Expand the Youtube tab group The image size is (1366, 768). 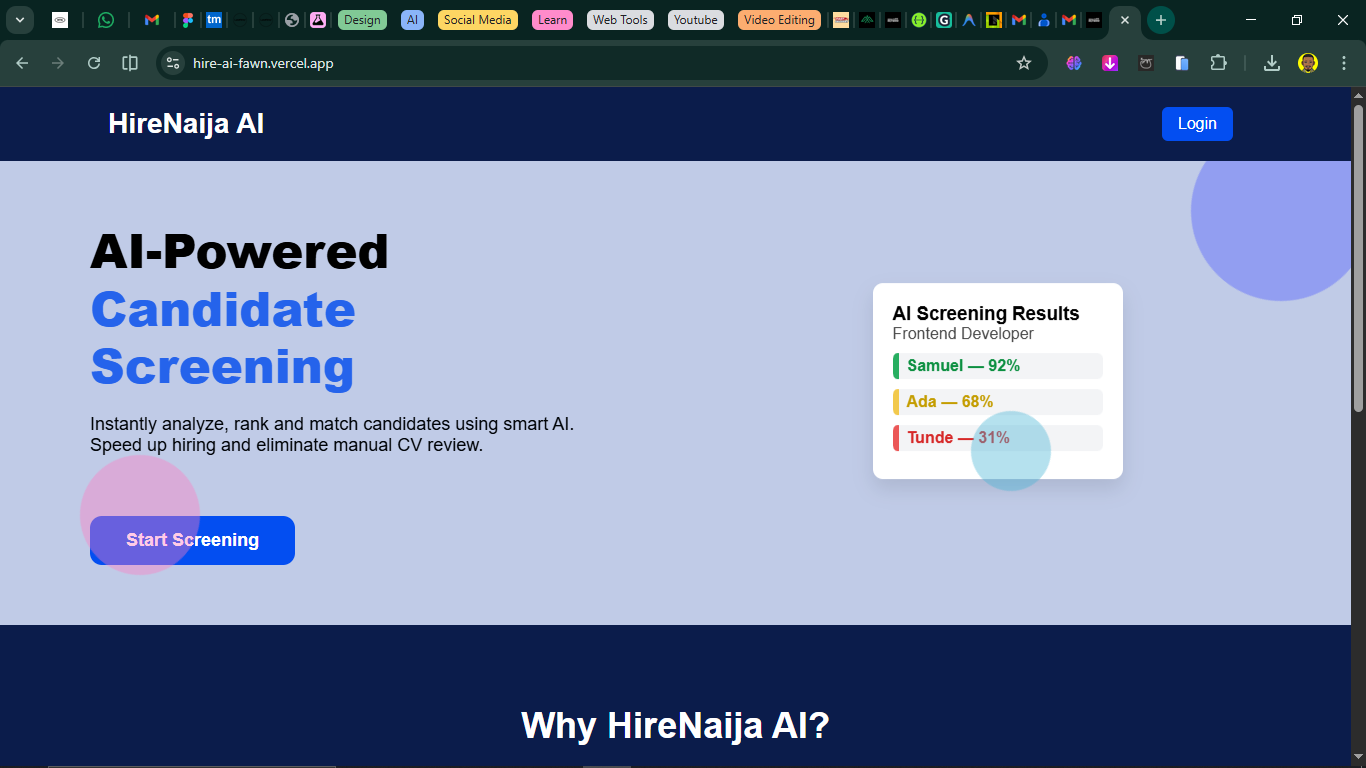tap(696, 20)
